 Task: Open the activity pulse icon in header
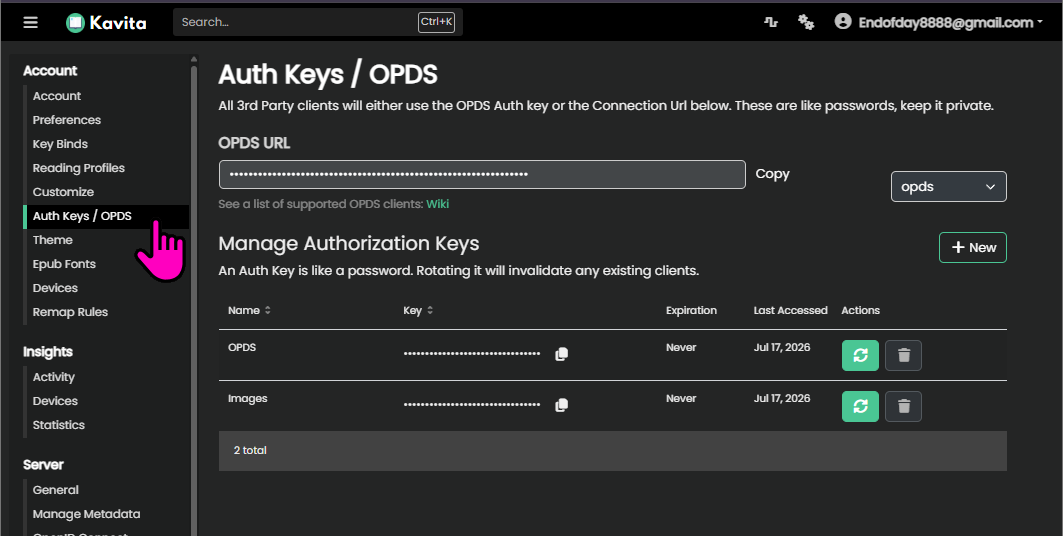pos(771,22)
